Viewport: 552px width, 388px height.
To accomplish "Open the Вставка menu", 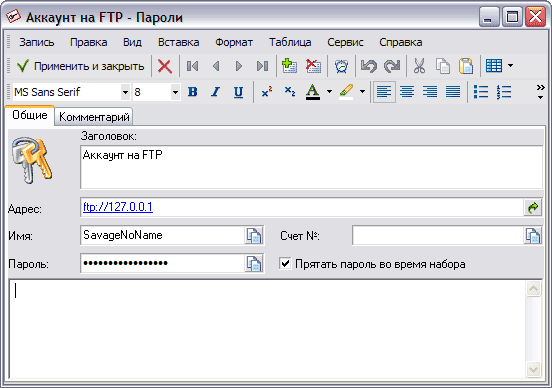I will pyautogui.click(x=178, y=42).
